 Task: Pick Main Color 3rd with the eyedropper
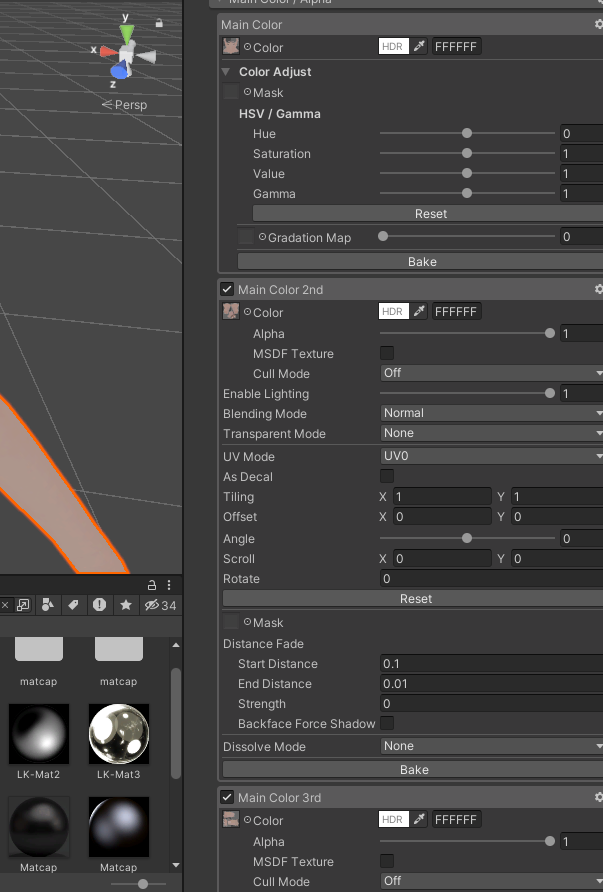(419, 820)
